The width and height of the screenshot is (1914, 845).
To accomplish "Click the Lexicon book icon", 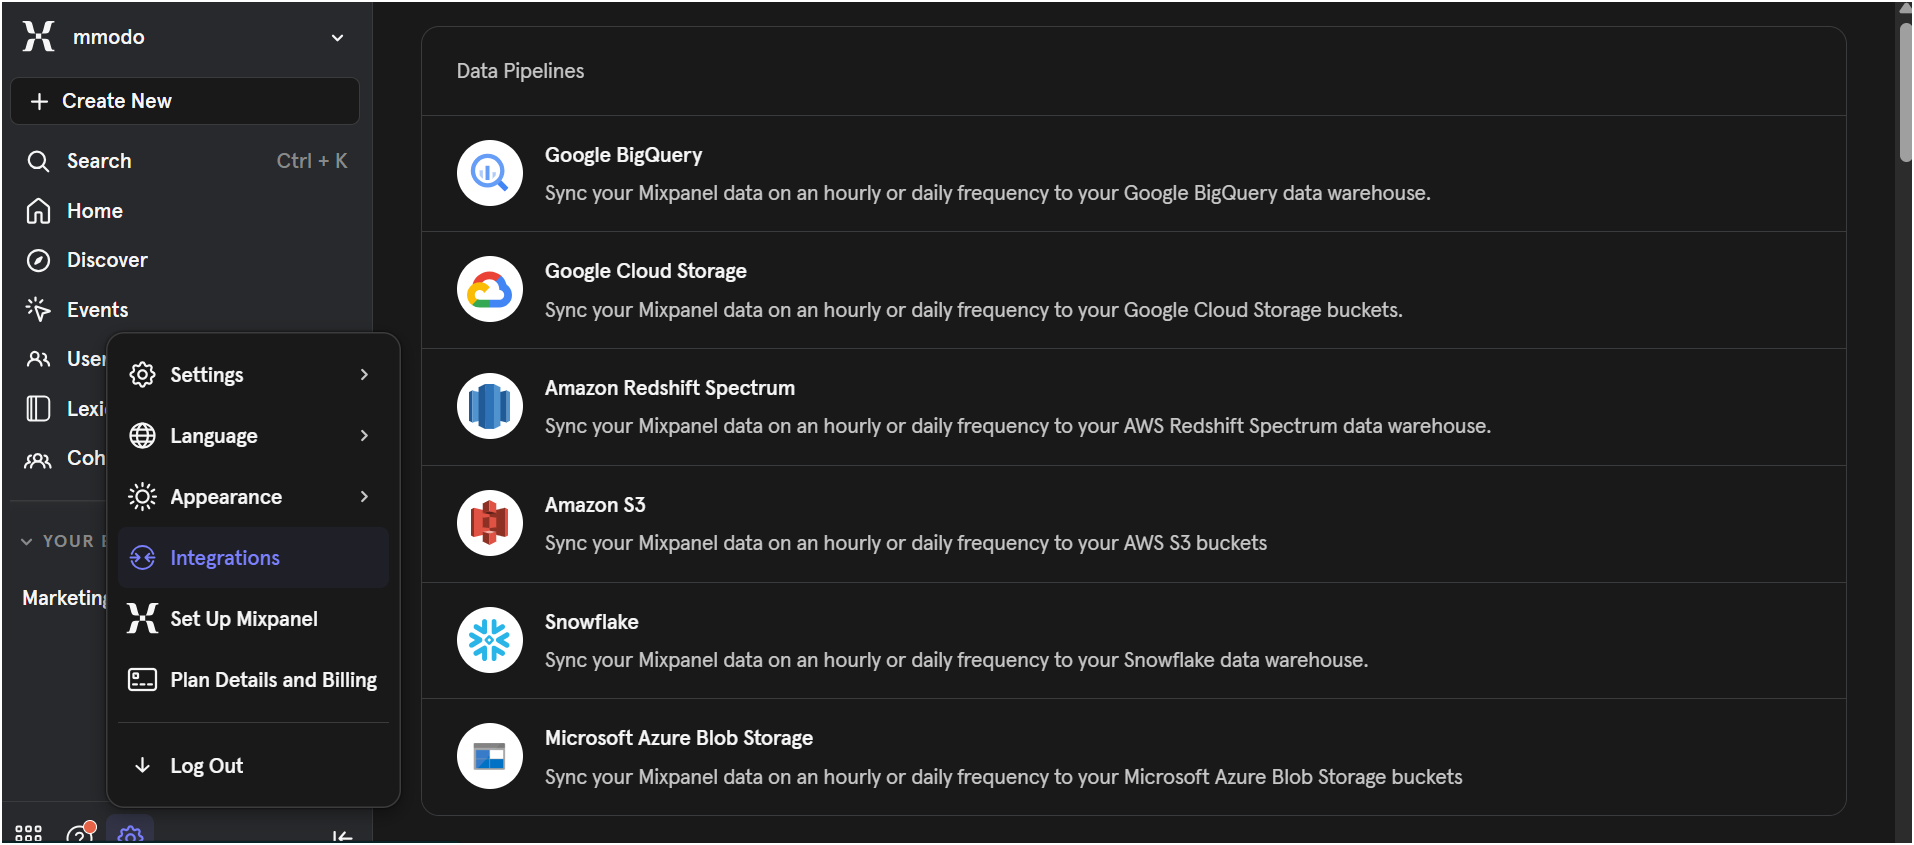I will [x=38, y=409].
